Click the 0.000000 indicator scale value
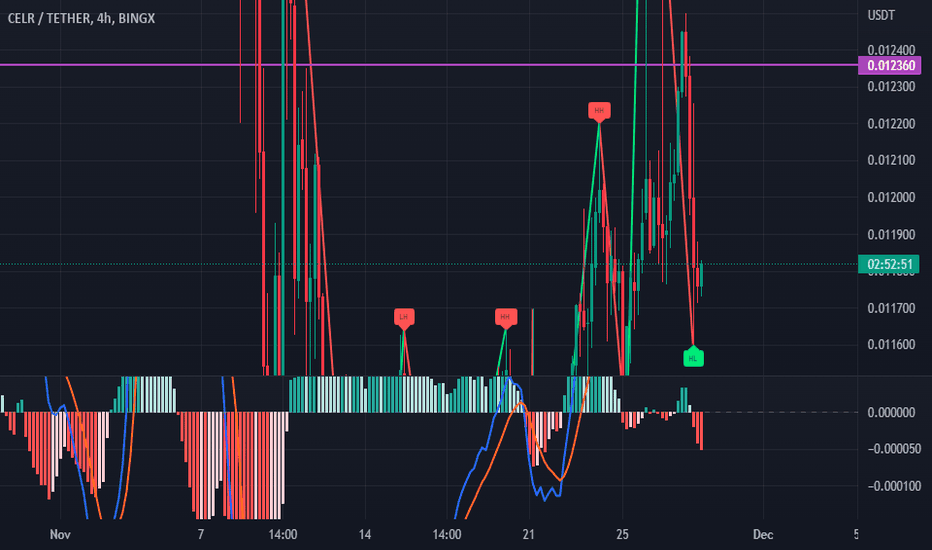Screen dimensions: 932x550 pyautogui.click(x=891, y=412)
